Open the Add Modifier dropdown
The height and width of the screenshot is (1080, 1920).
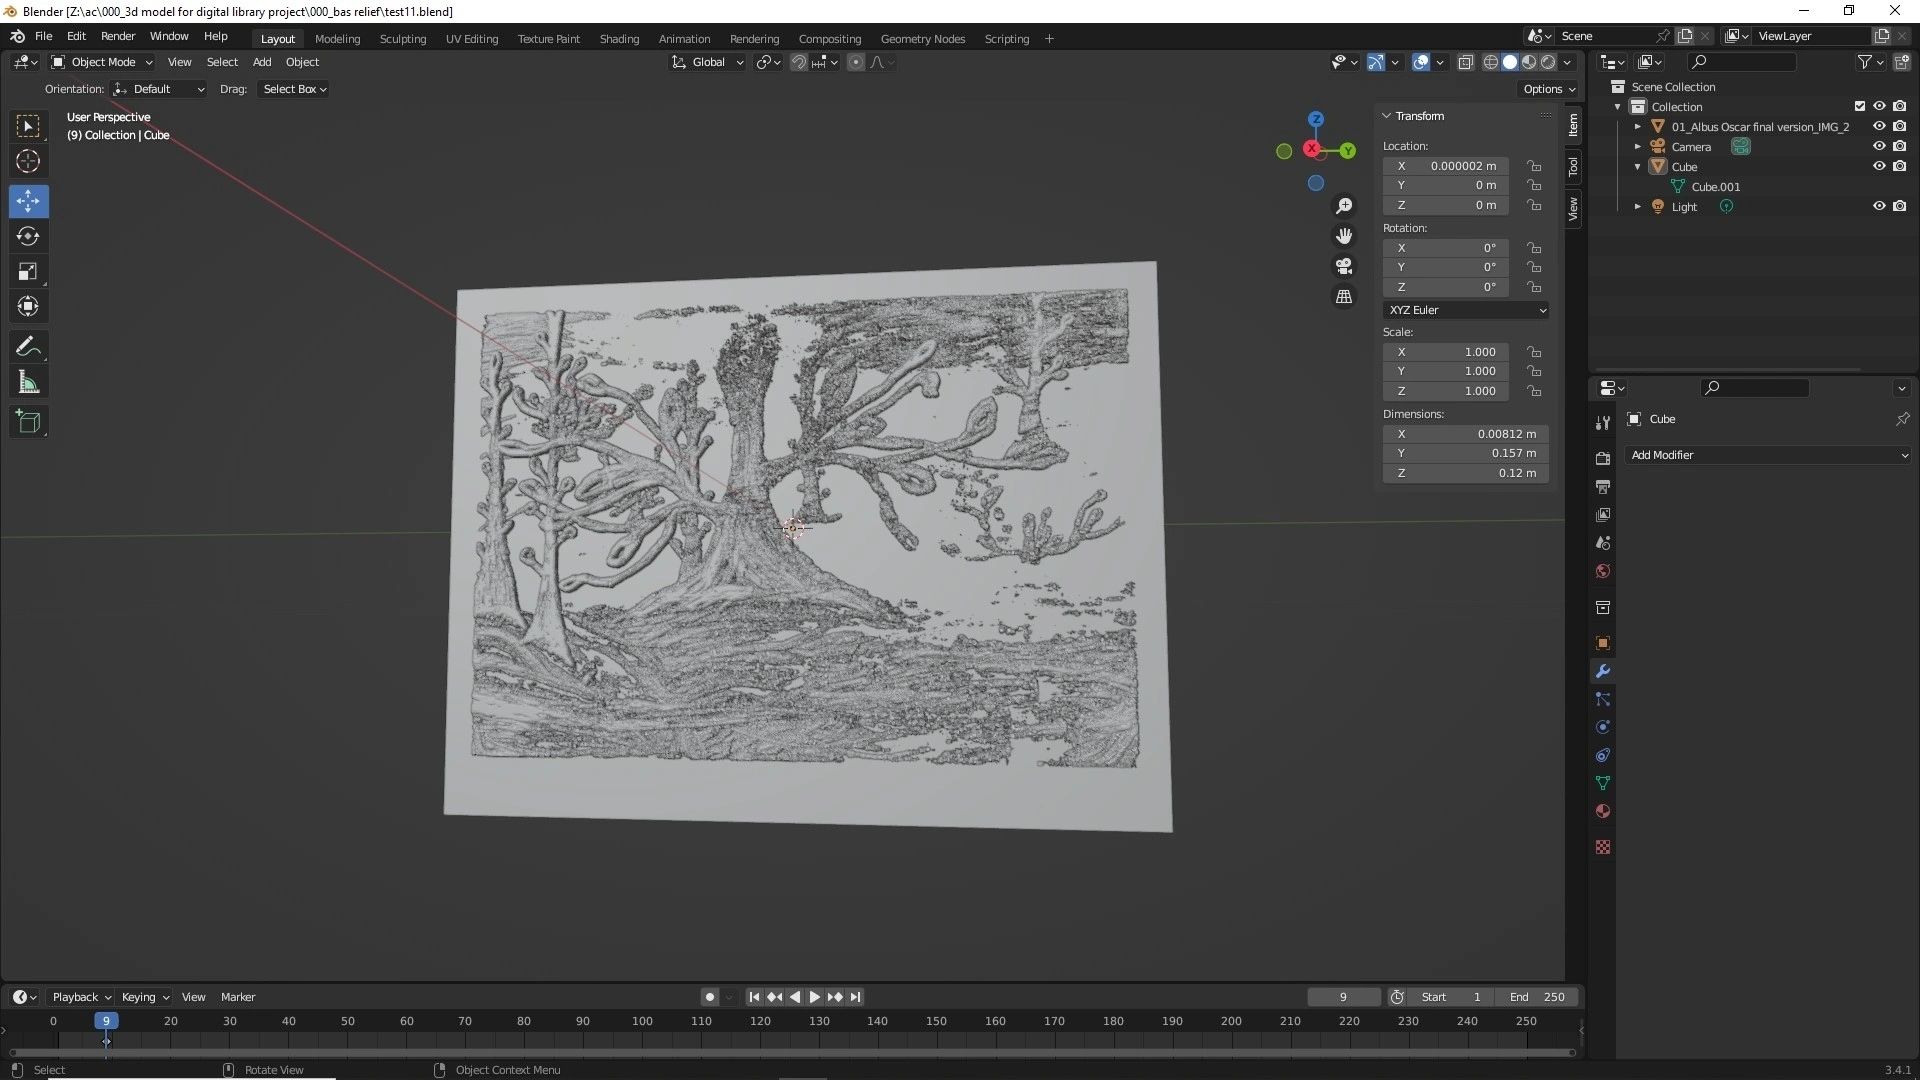click(1767, 455)
